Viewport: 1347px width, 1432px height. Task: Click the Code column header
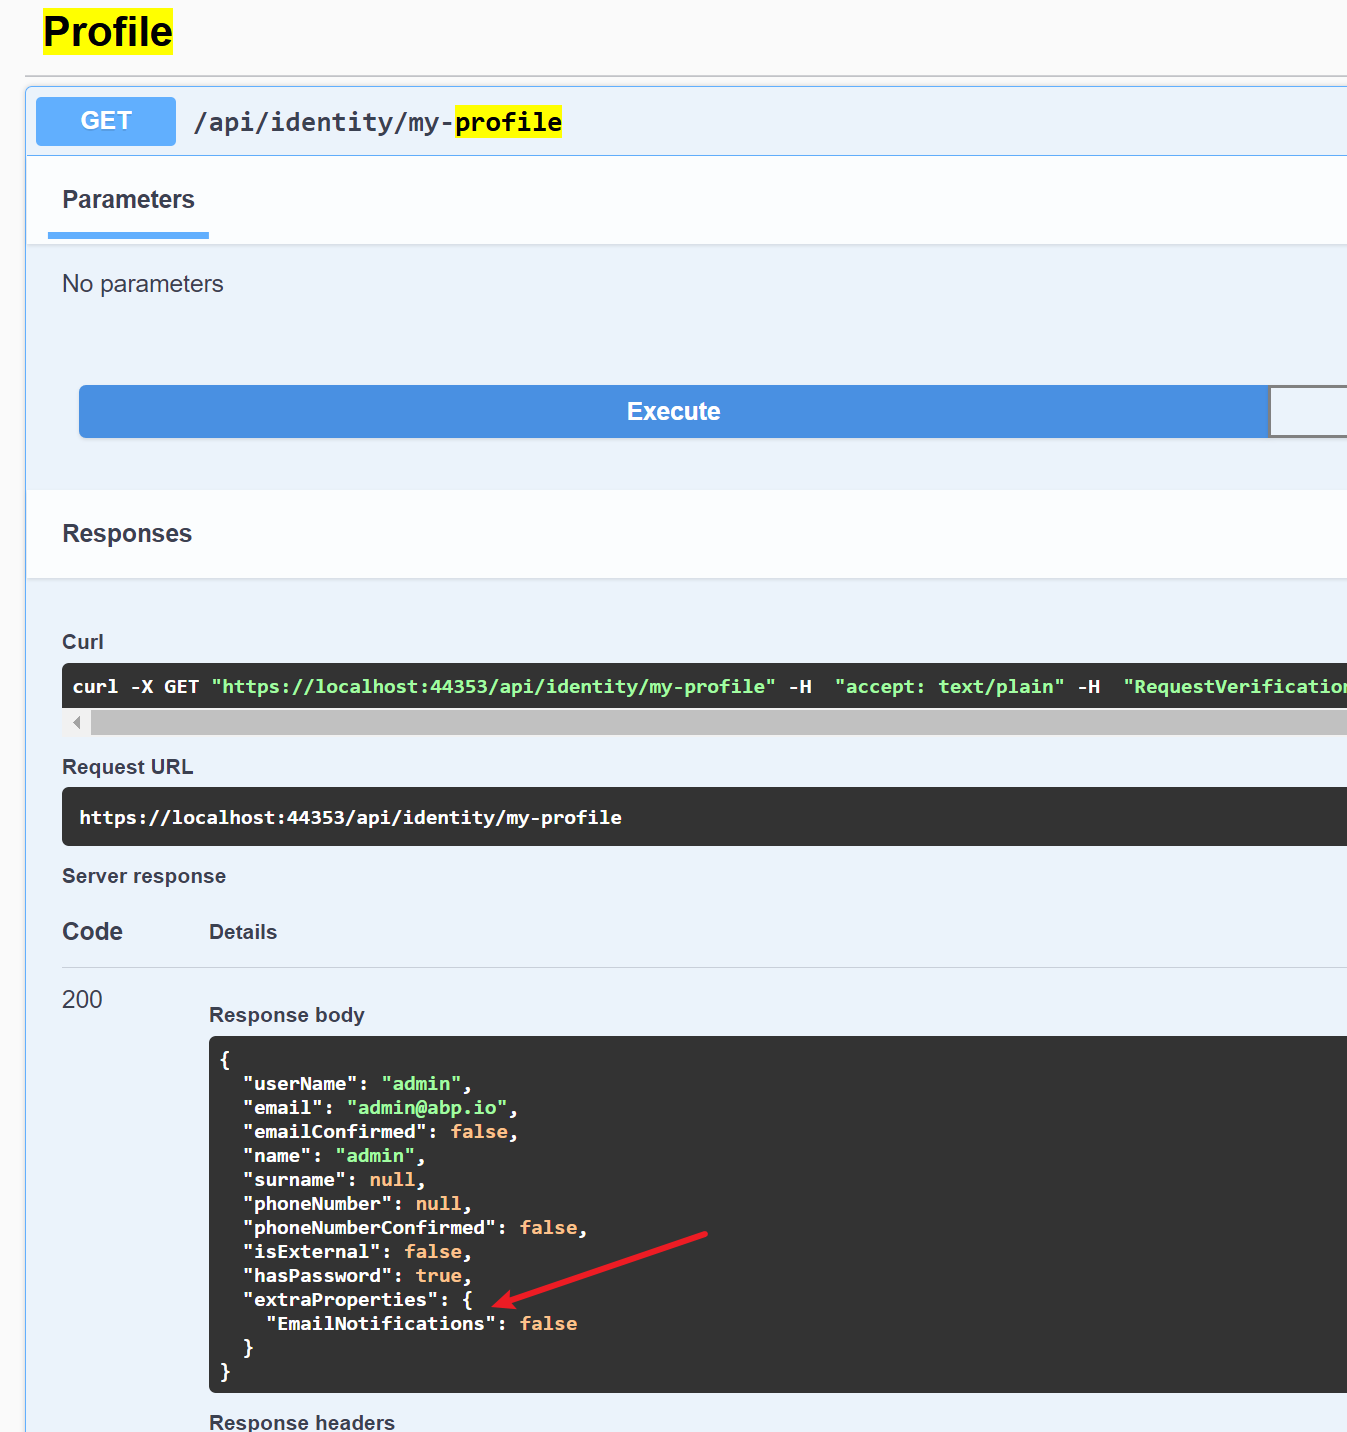pyautogui.click(x=92, y=932)
